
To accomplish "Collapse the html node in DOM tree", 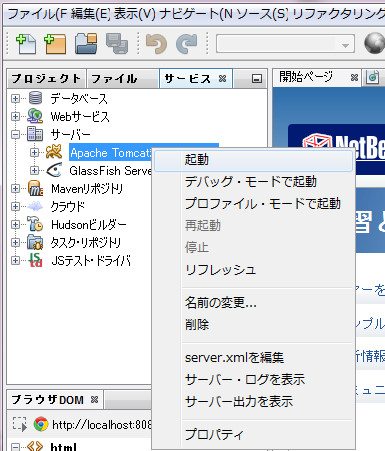I will click(x=15, y=446).
